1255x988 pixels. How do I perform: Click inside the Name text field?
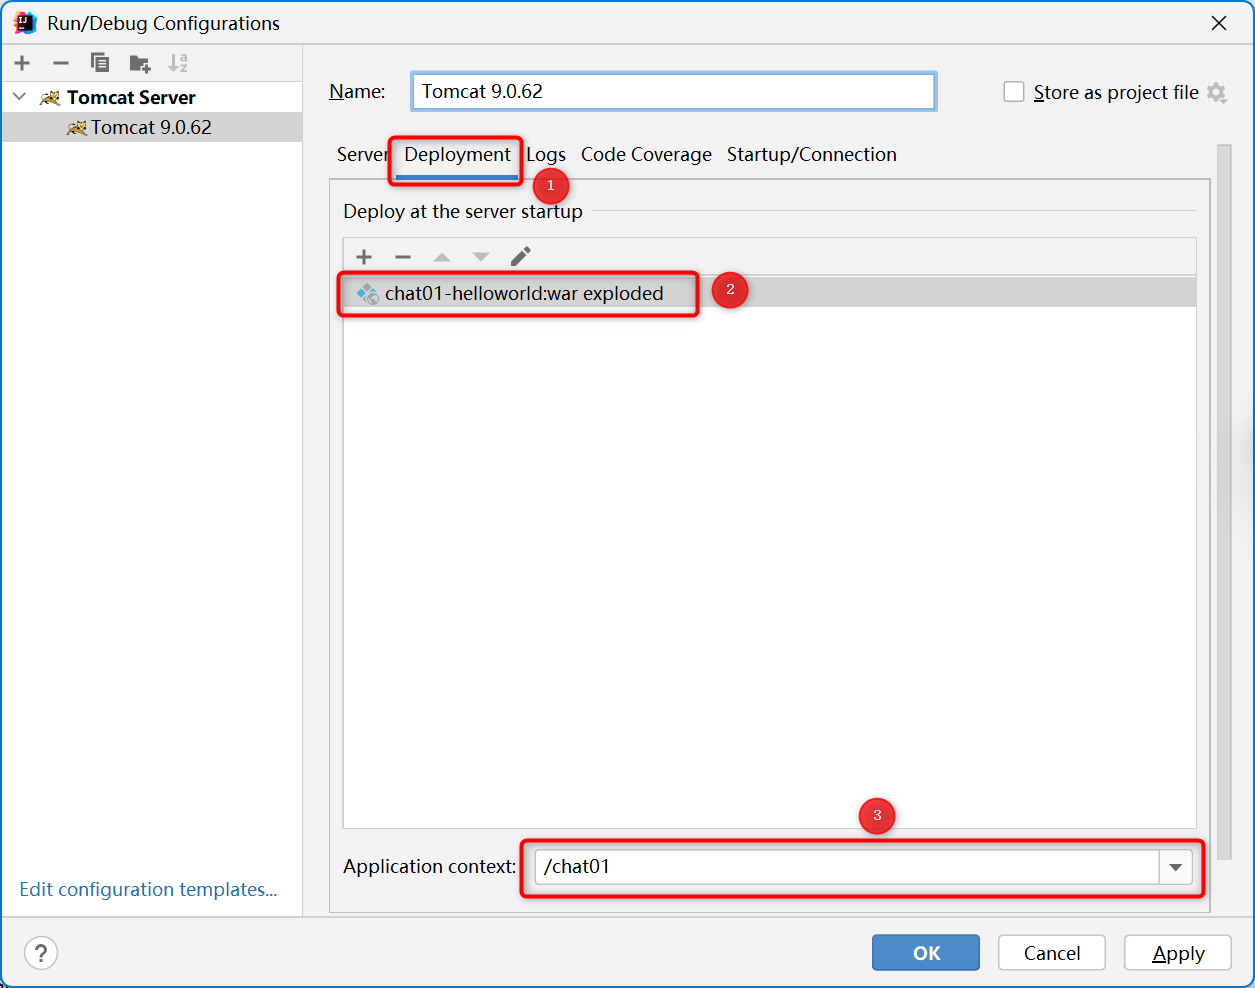[673, 91]
